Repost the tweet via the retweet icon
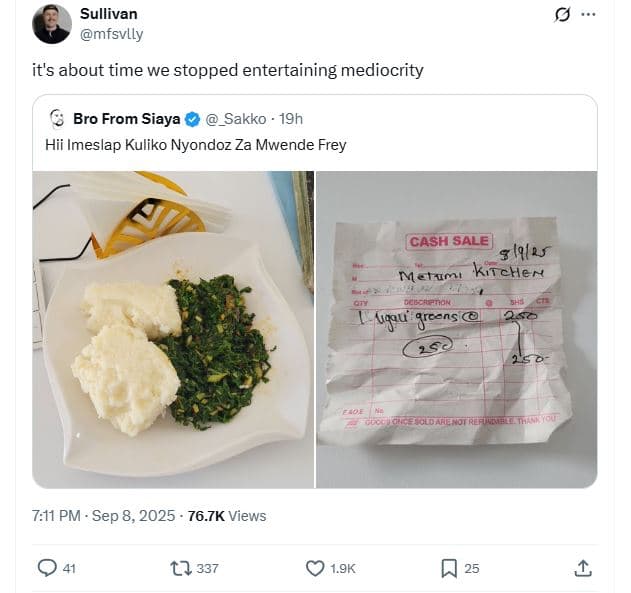Image resolution: width=631 pixels, height=593 pixels. (x=182, y=568)
